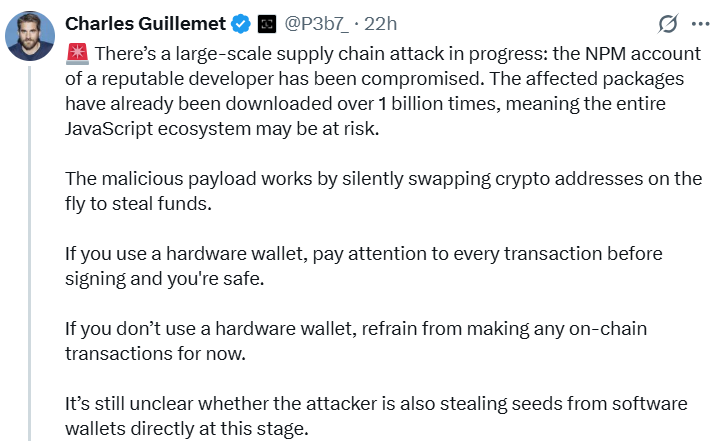Click the 'If you use a hardware wallet' paragraph

[364, 266]
